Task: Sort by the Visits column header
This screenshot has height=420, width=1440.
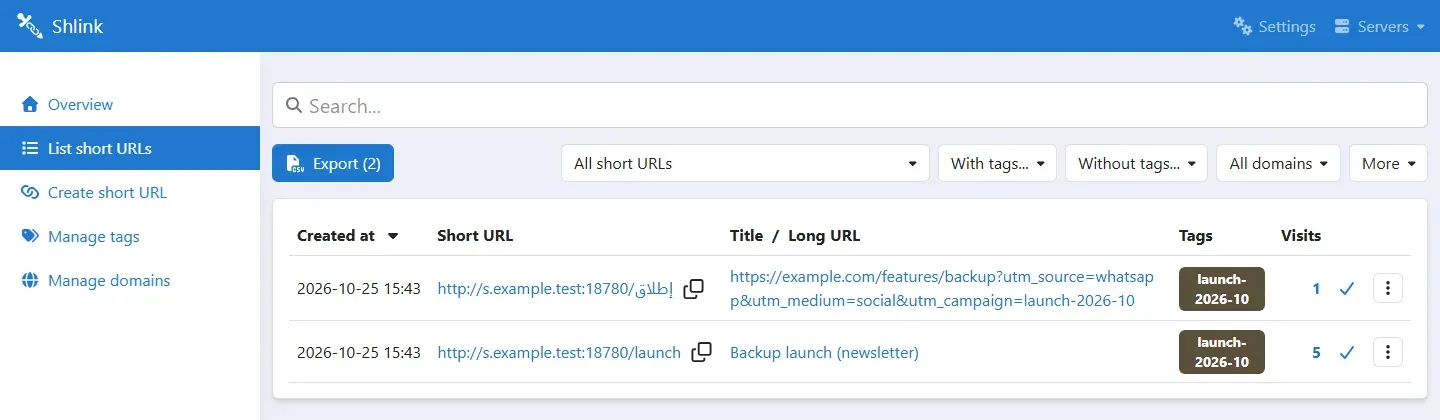Action: pyautogui.click(x=1301, y=236)
